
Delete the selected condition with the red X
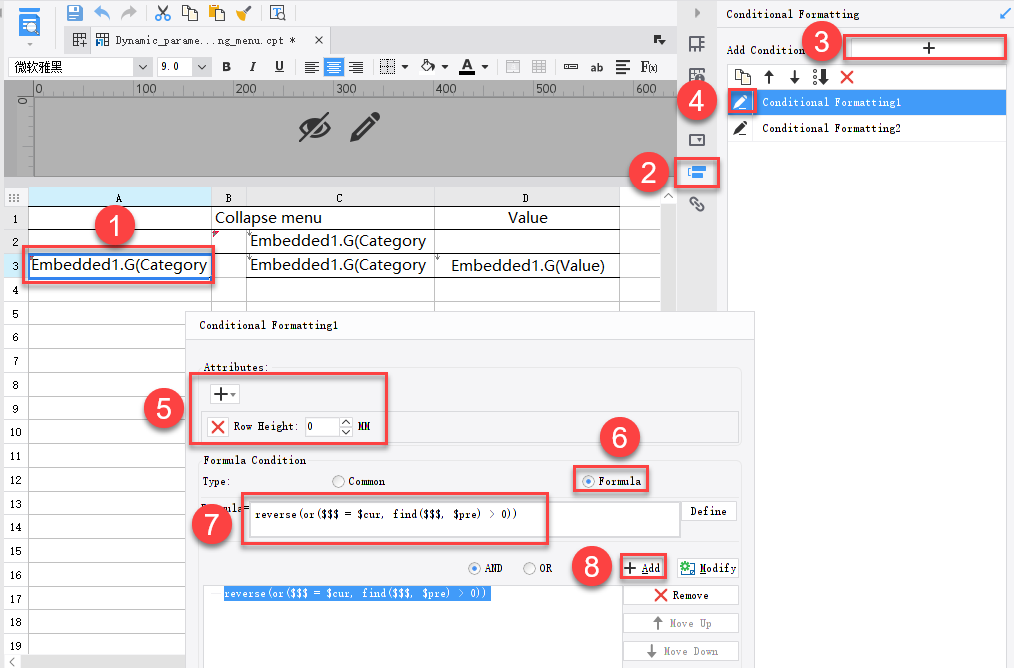click(847, 77)
